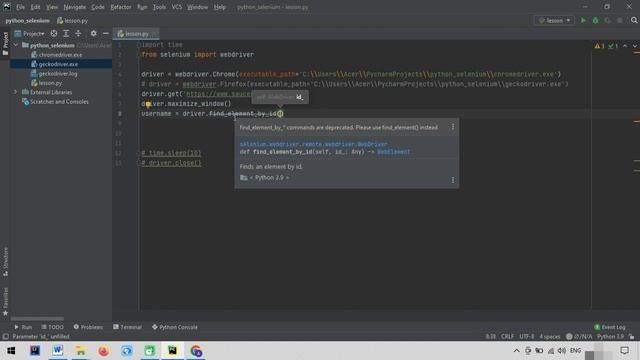The height and width of the screenshot is (360, 640).
Task: Click the yellow intention bulb on line 7
Action: pos(148,104)
